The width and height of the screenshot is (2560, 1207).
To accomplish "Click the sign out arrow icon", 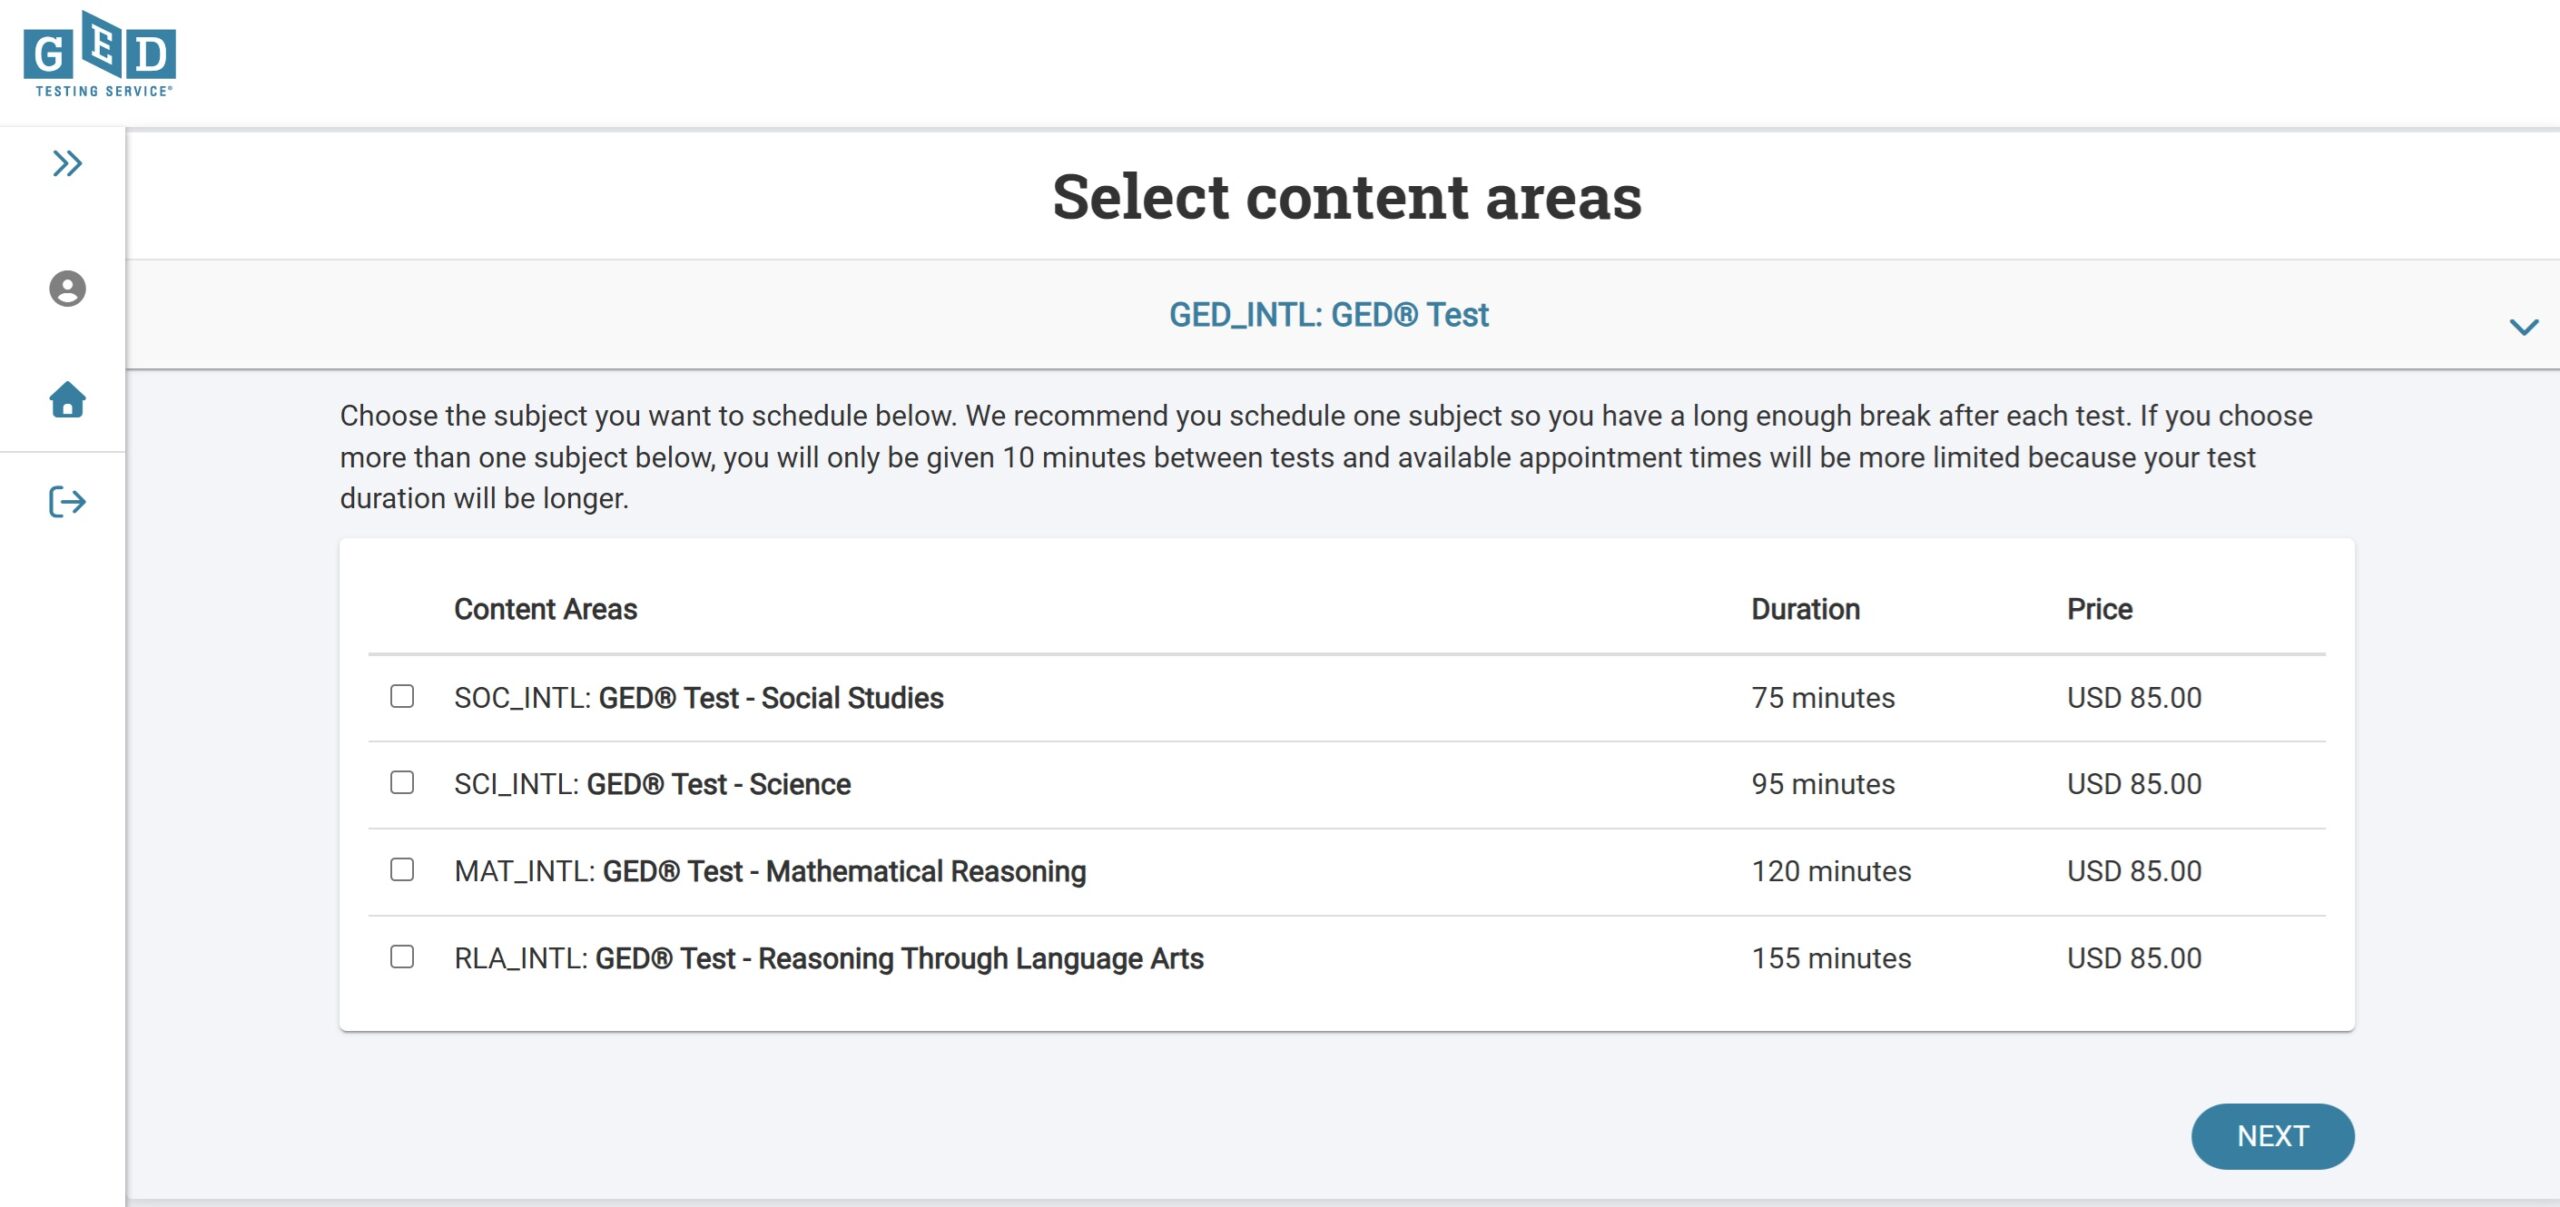I will [67, 501].
